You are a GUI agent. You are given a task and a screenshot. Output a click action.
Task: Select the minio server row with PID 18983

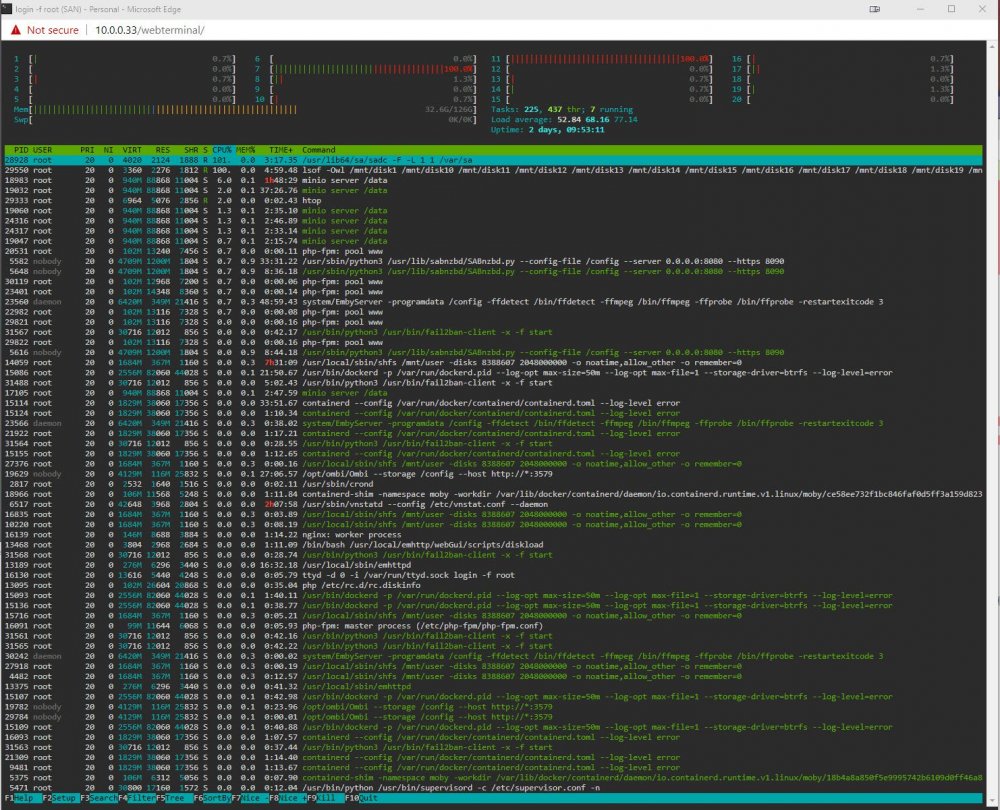point(493,180)
